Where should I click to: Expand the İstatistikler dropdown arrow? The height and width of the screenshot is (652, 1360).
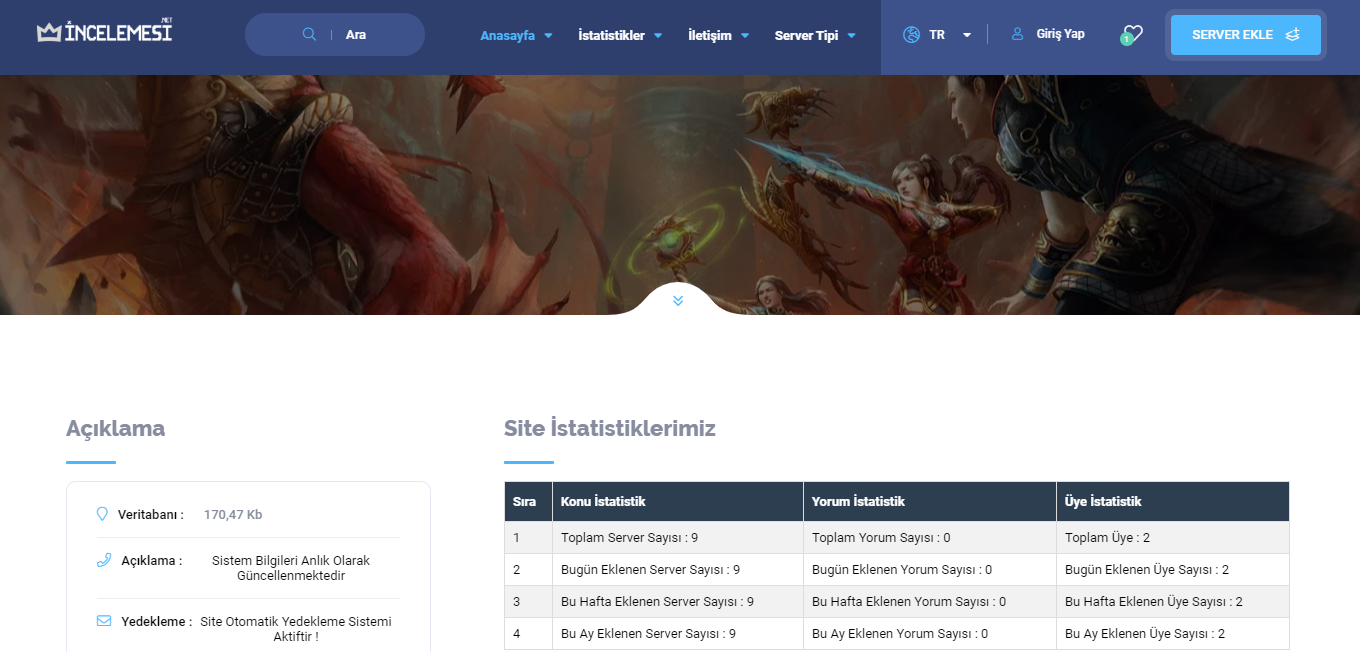click(658, 35)
